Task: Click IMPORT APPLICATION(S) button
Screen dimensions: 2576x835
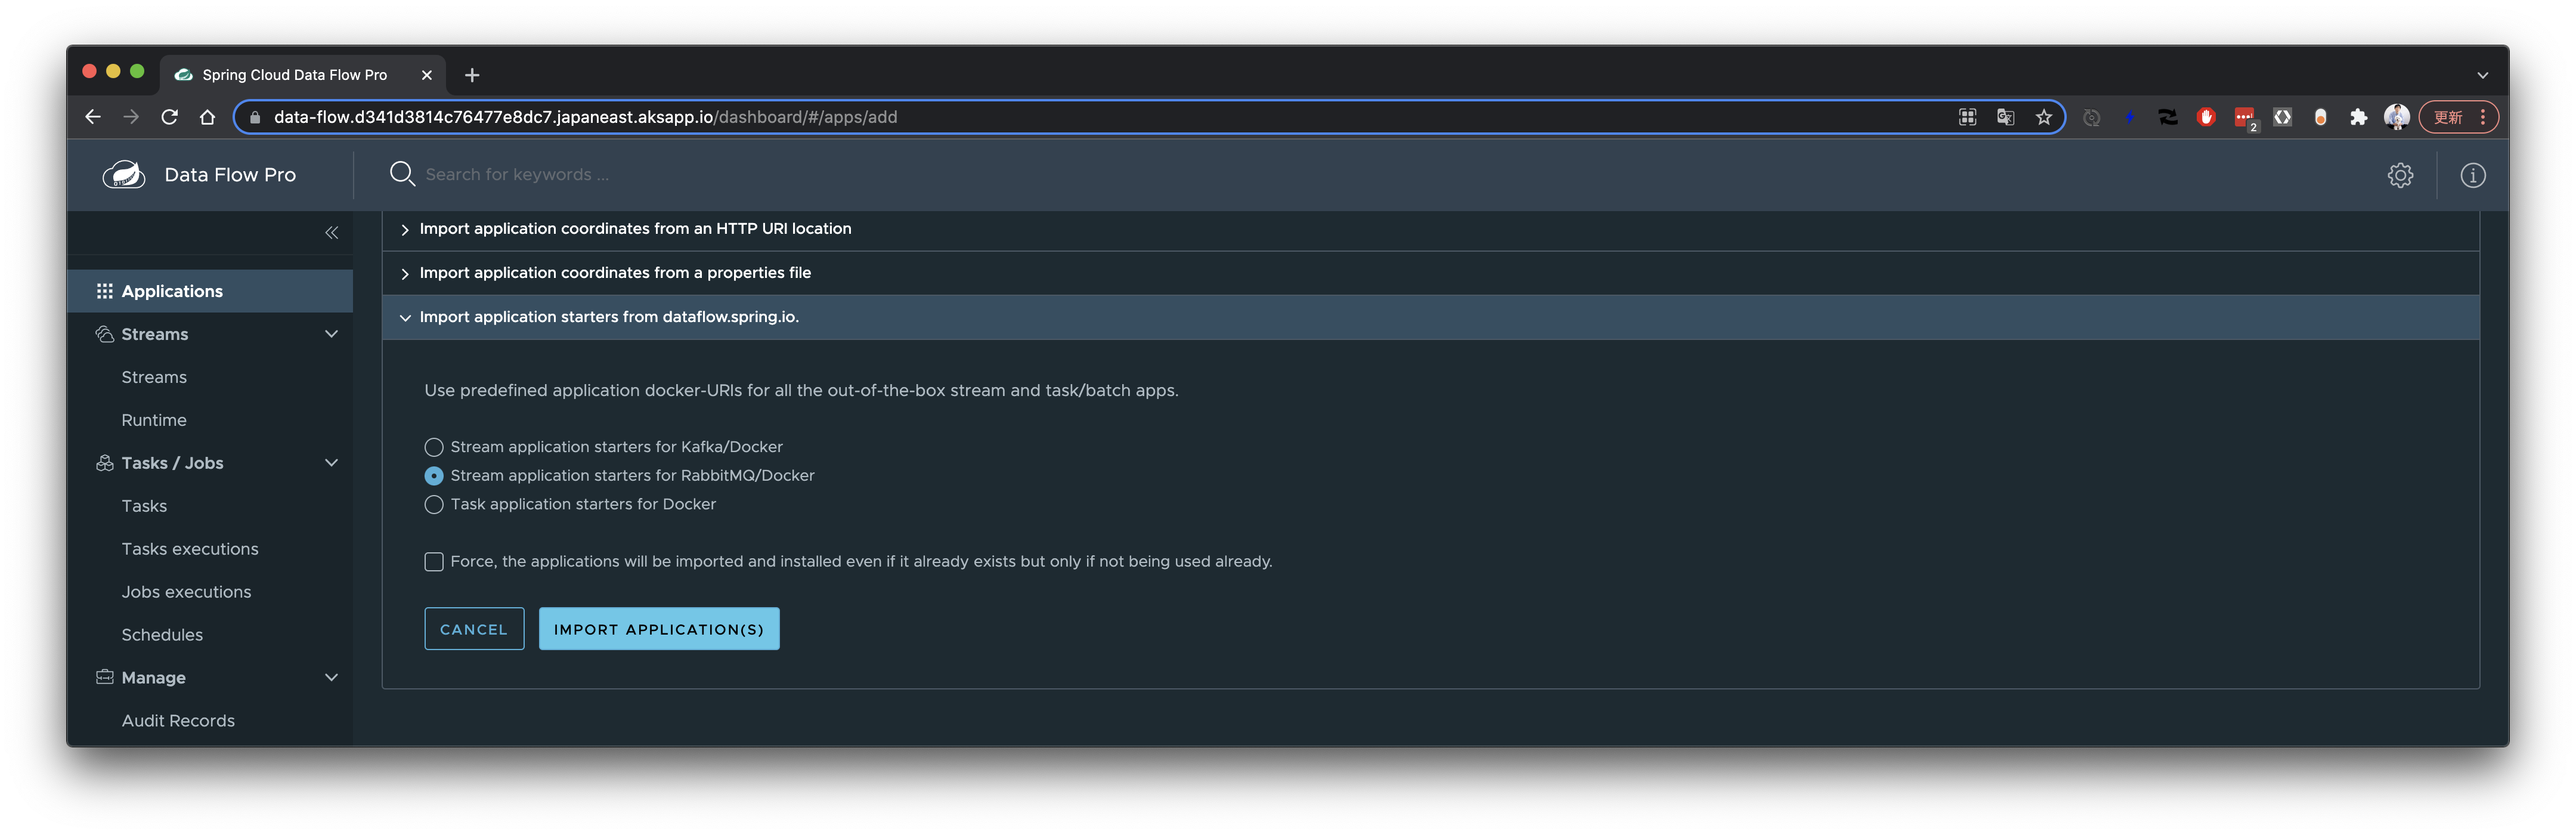Action: [659, 629]
